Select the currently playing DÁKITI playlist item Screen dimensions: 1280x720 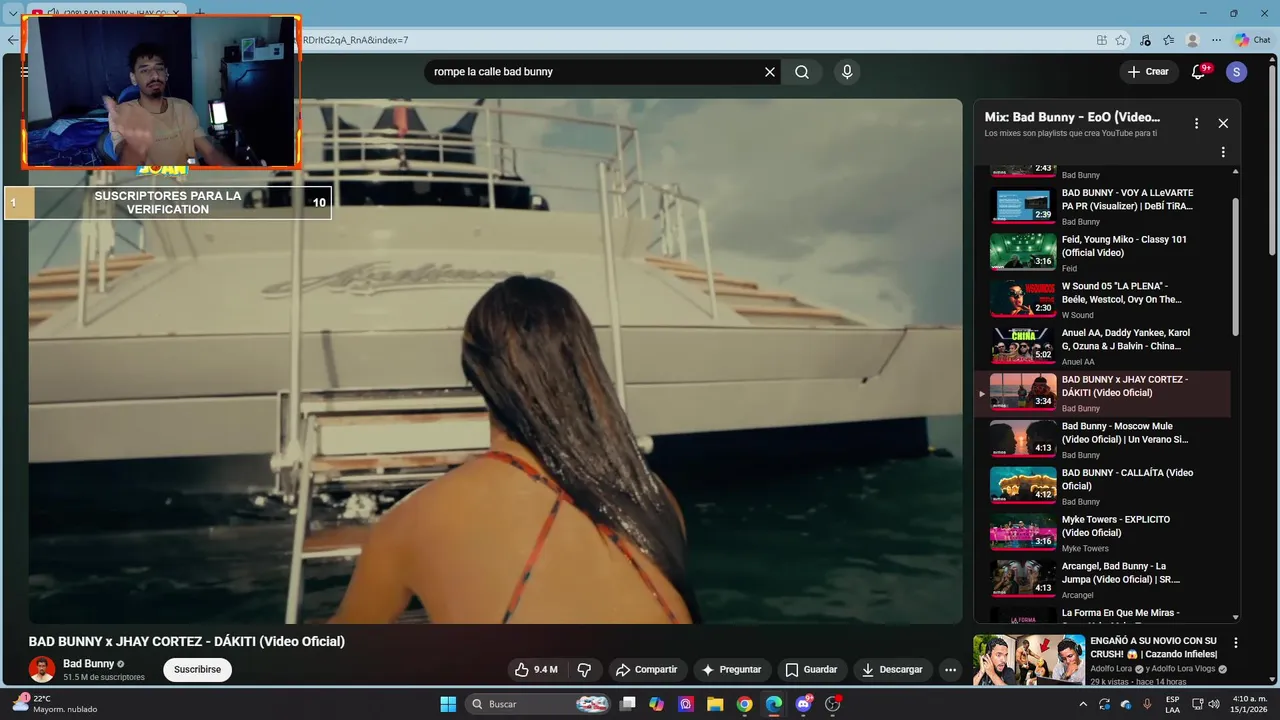pyautogui.click(x=1102, y=393)
